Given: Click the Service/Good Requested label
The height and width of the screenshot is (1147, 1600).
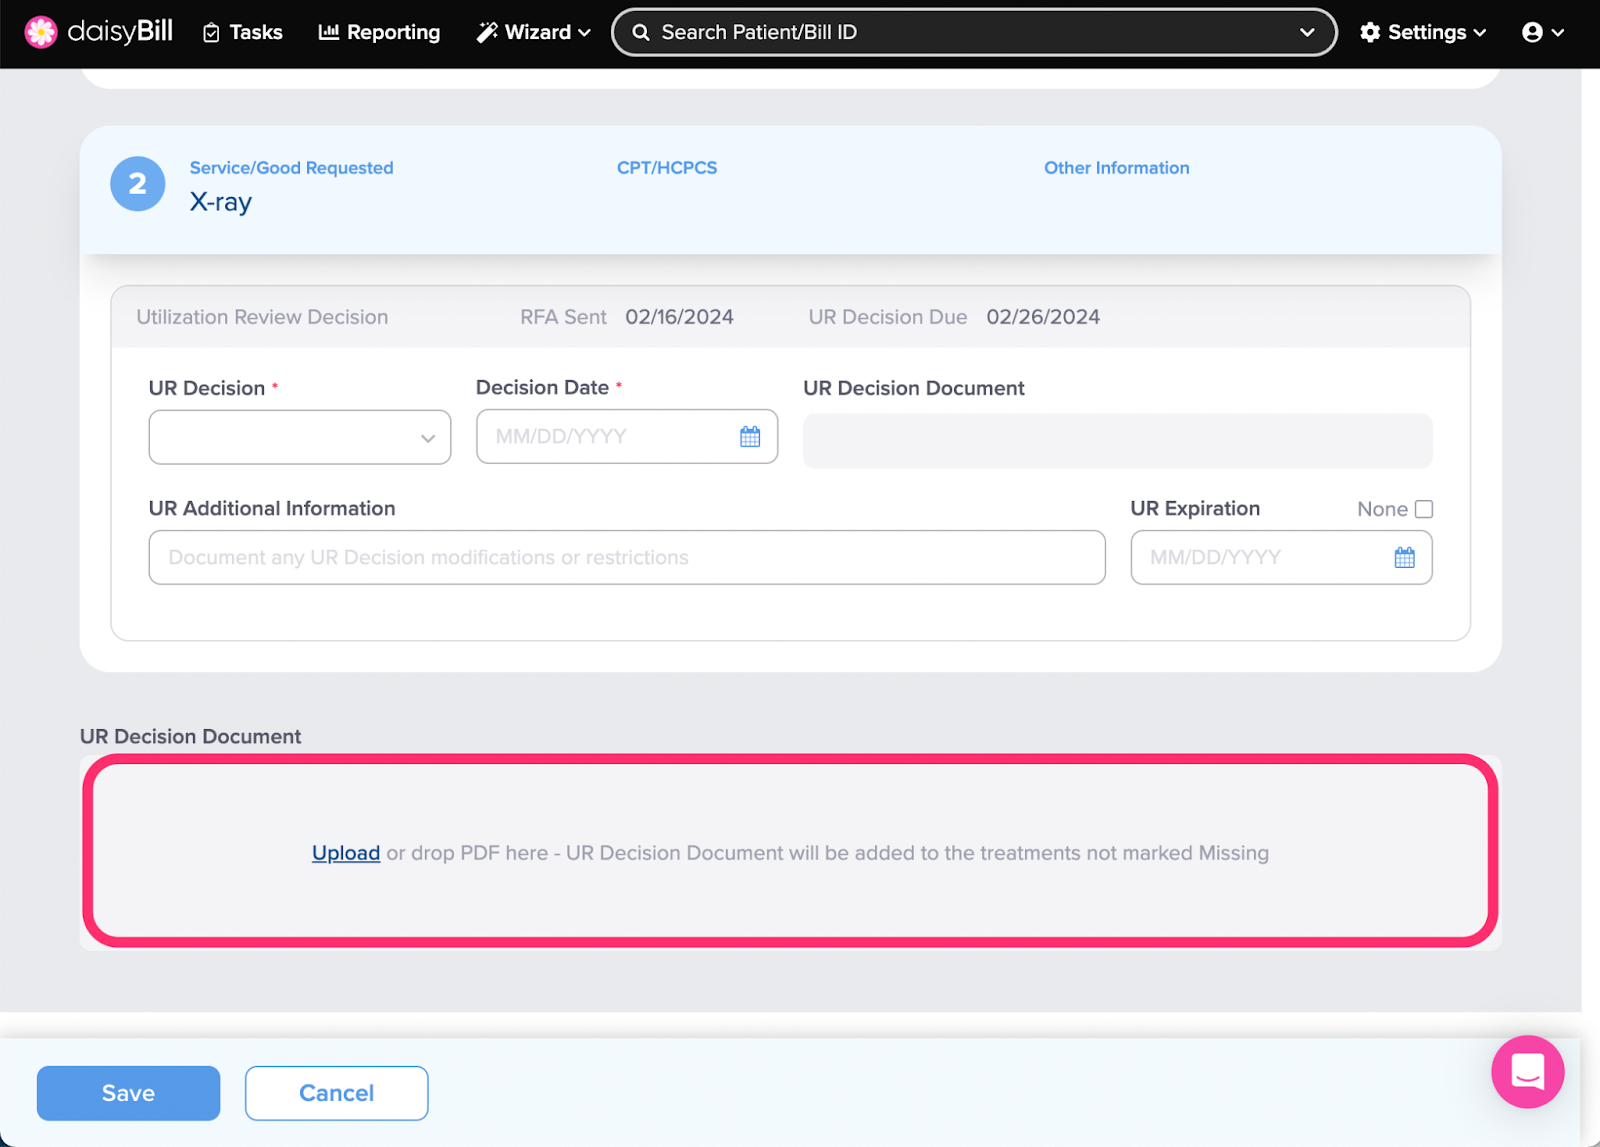Looking at the screenshot, I should point(292,168).
